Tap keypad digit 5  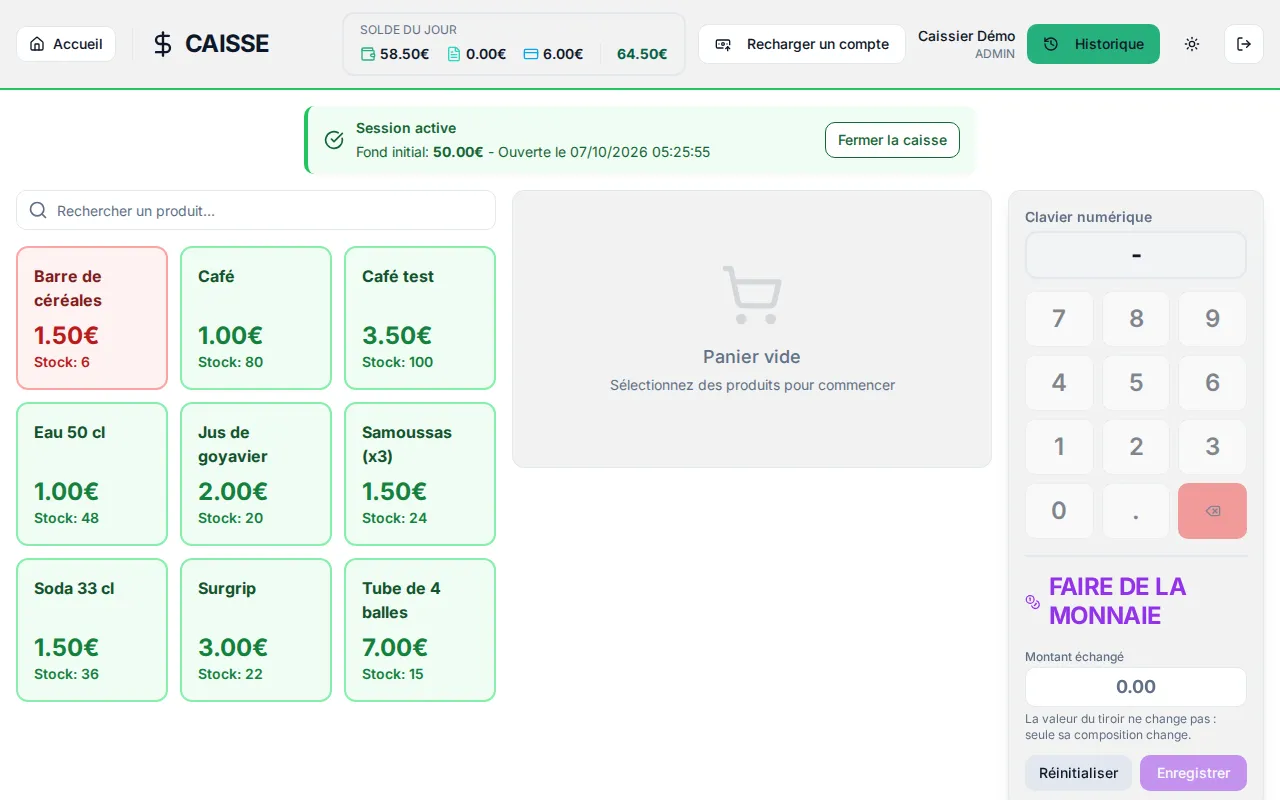tap(1136, 383)
